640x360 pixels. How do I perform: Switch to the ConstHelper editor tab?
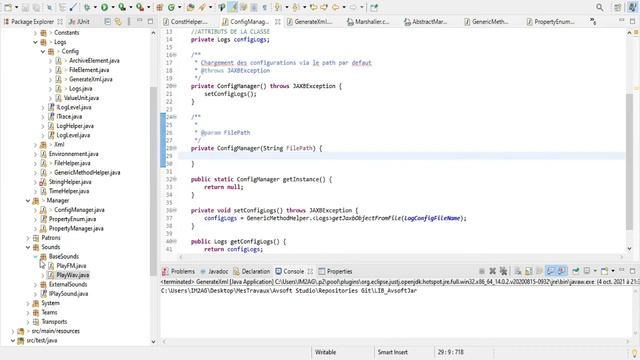185,22
